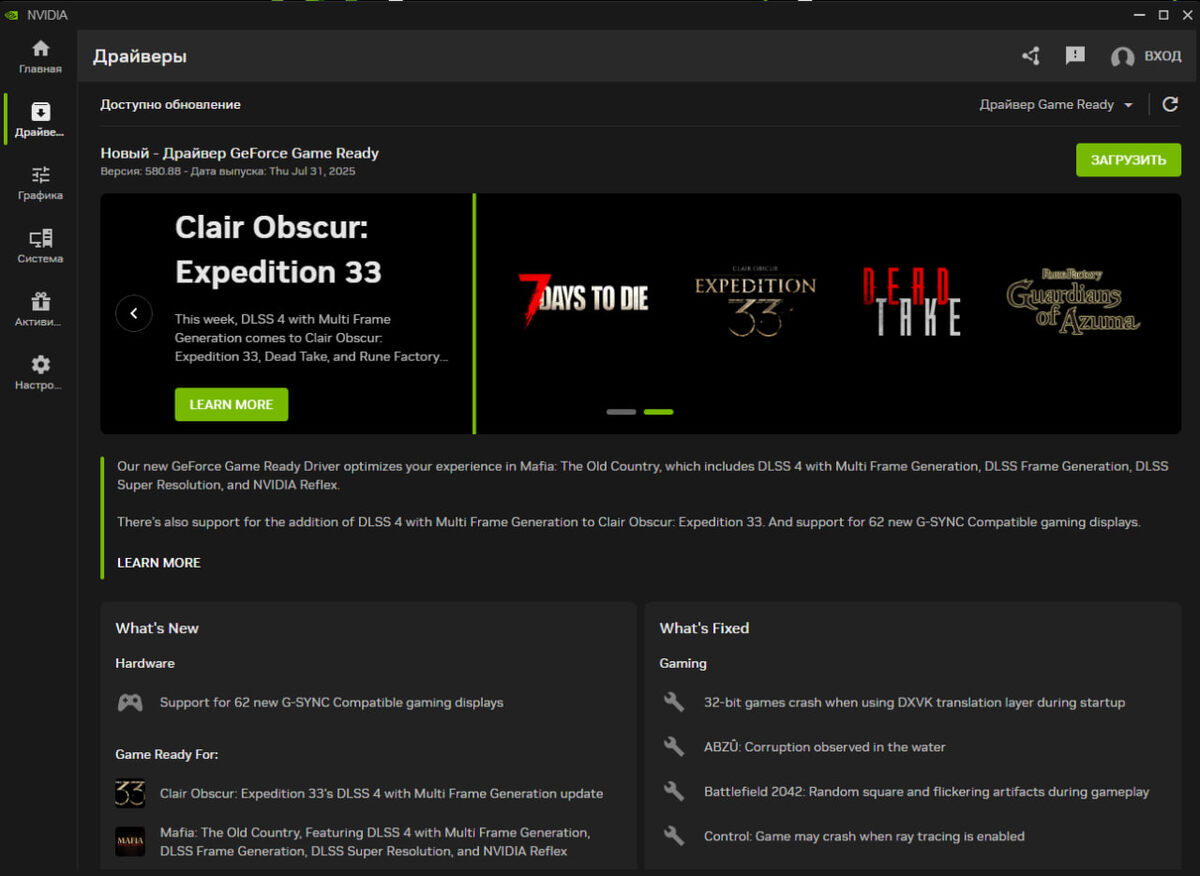Click wrench icon next to 32-bit games fix
Viewport: 1200px width, 876px height.
tap(674, 702)
